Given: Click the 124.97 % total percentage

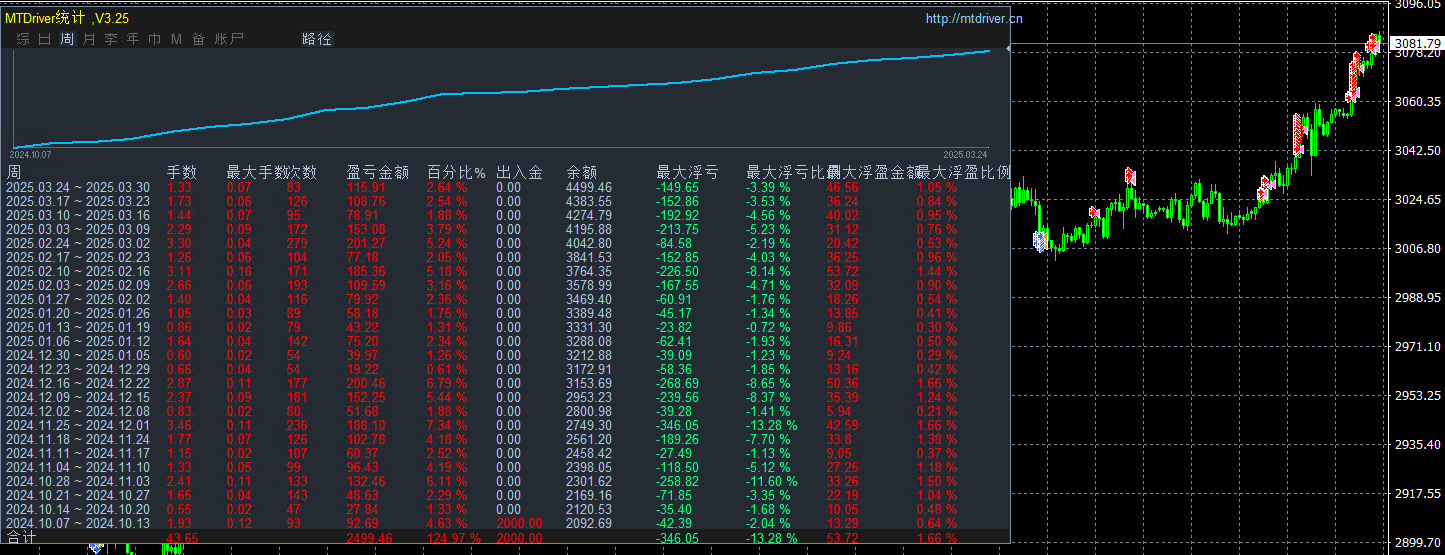Looking at the screenshot, I should (454, 538).
